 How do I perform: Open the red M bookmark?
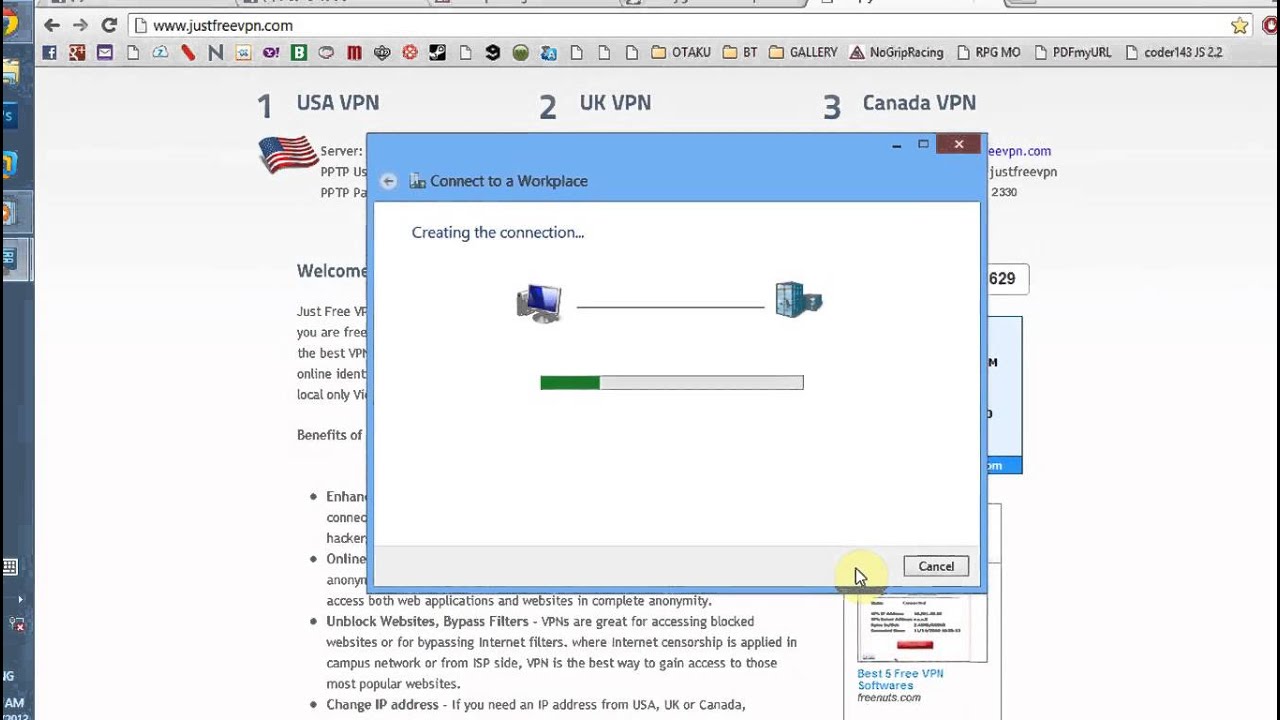(354, 52)
